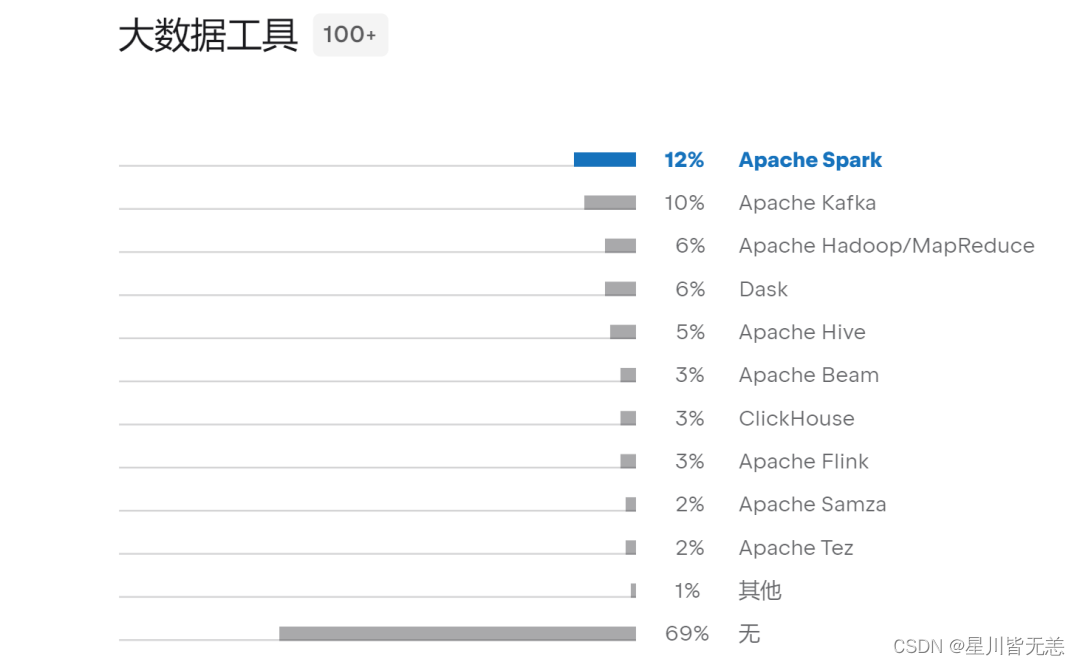This screenshot has height=665, width=1080.
Task: Click the gray Apache Hive bar
Action: point(623,332)
